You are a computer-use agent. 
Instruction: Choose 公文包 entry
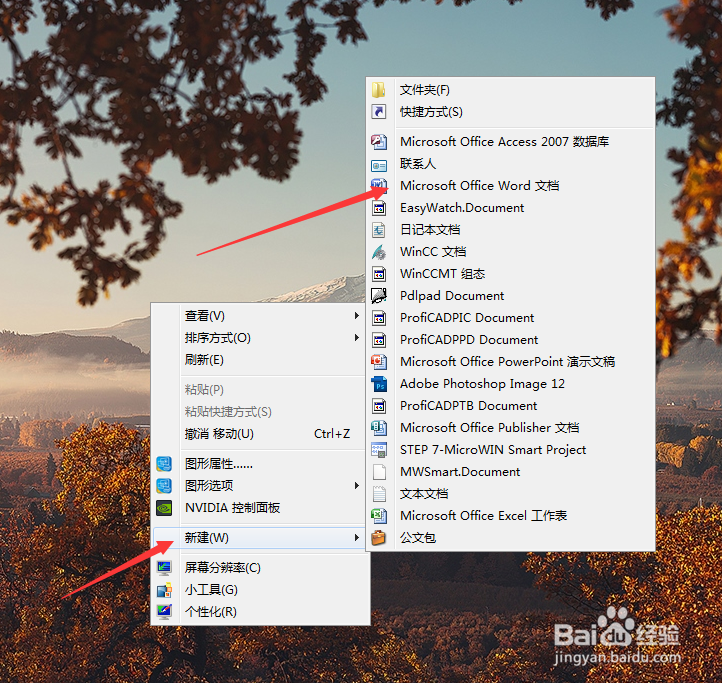point(510,538)
